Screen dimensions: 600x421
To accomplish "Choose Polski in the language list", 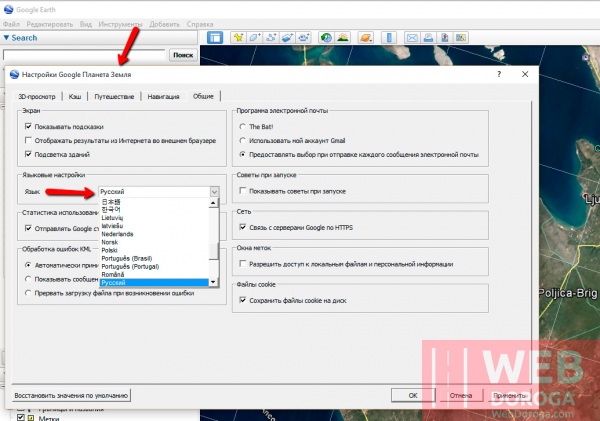I will [154, 250].
